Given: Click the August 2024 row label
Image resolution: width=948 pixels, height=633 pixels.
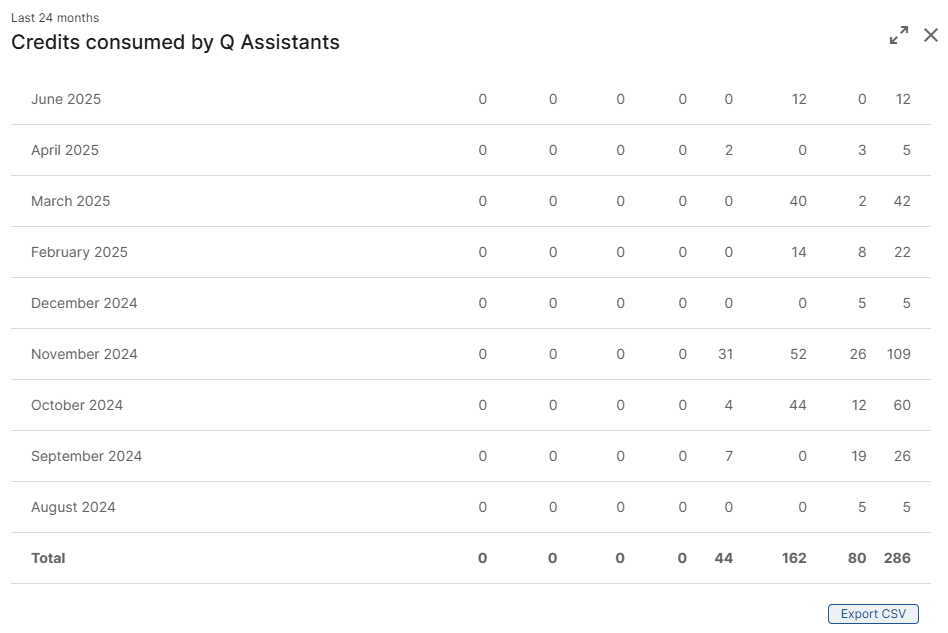Looking at the screenshot, I should tap(73, 507).
